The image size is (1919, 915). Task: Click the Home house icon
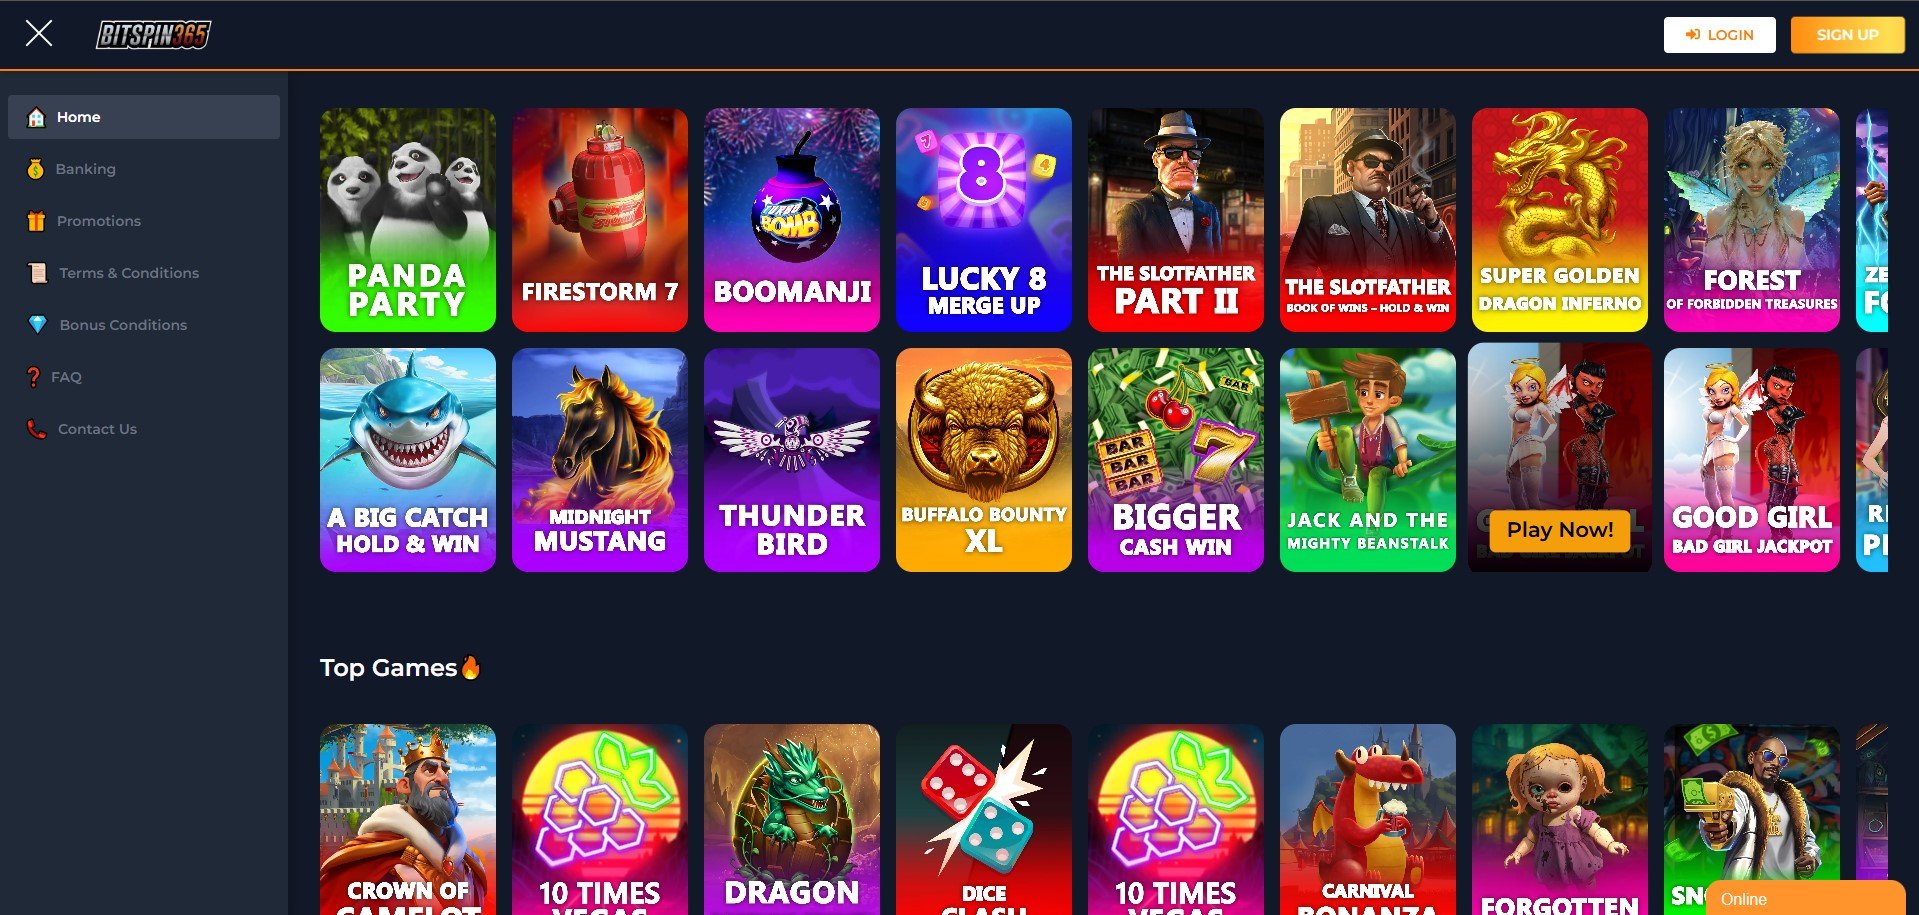click(x=36, y=117)
